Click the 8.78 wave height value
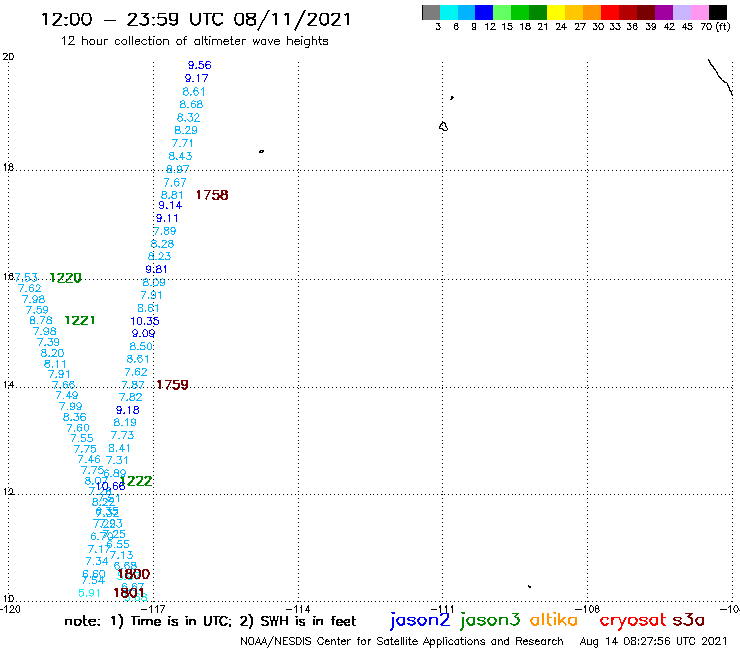Screen dimensions: 740x650 [41, 321]
